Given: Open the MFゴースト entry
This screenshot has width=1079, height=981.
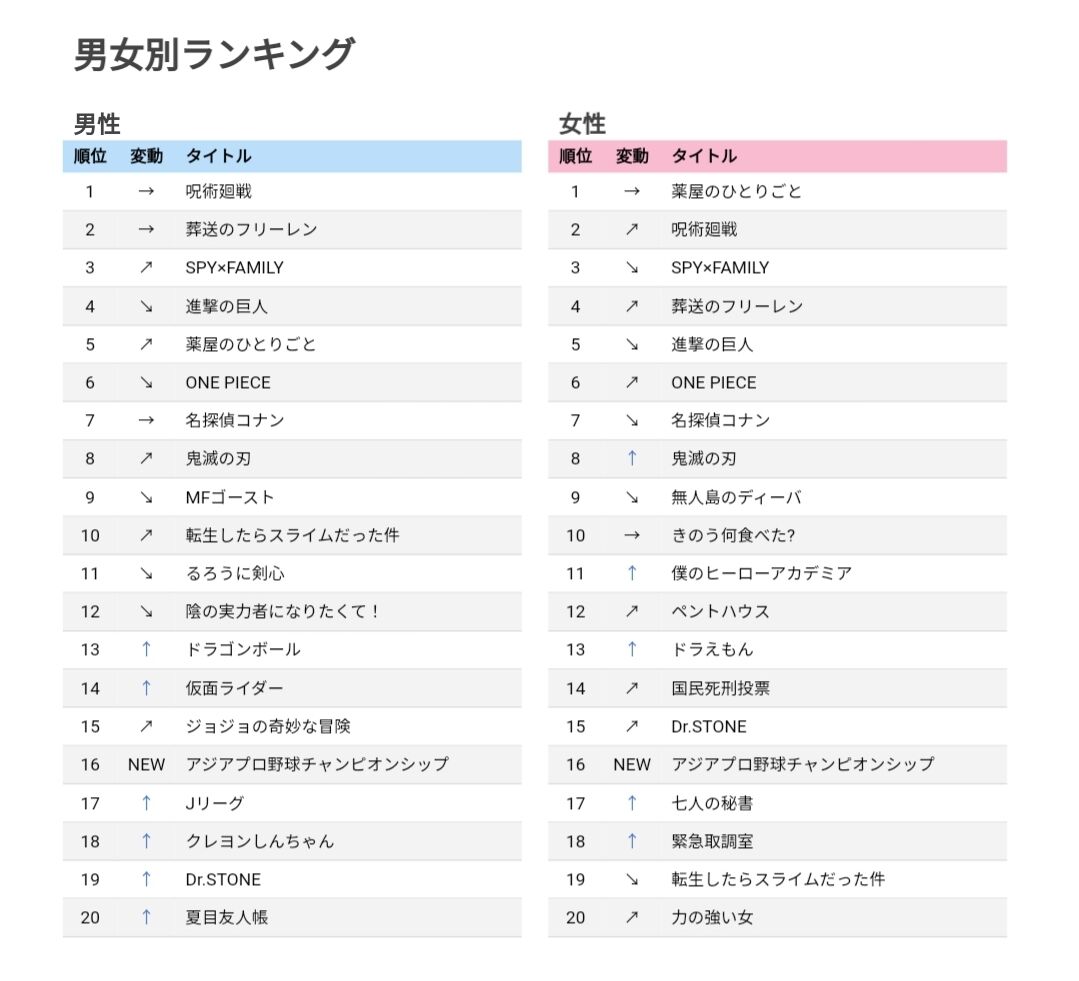Looking at the screenshot, I should (230, 497).
